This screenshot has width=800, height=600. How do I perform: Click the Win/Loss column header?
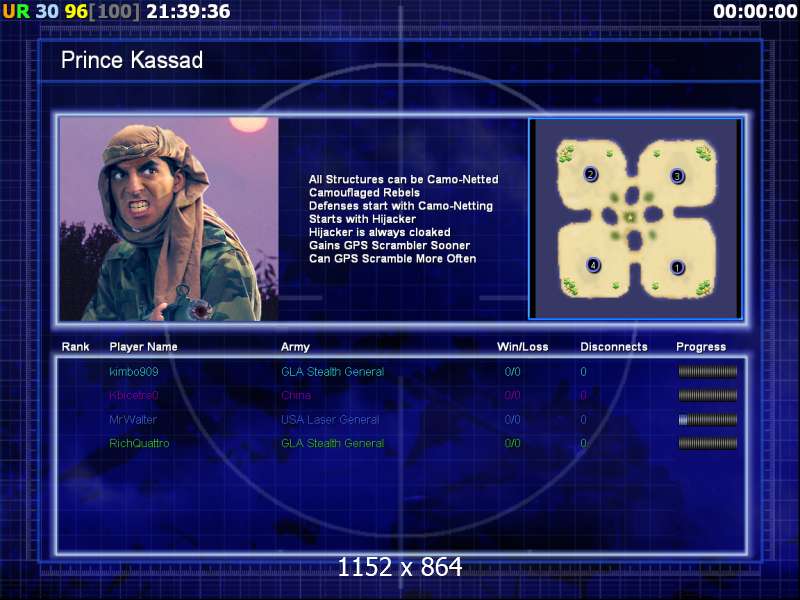522,347
